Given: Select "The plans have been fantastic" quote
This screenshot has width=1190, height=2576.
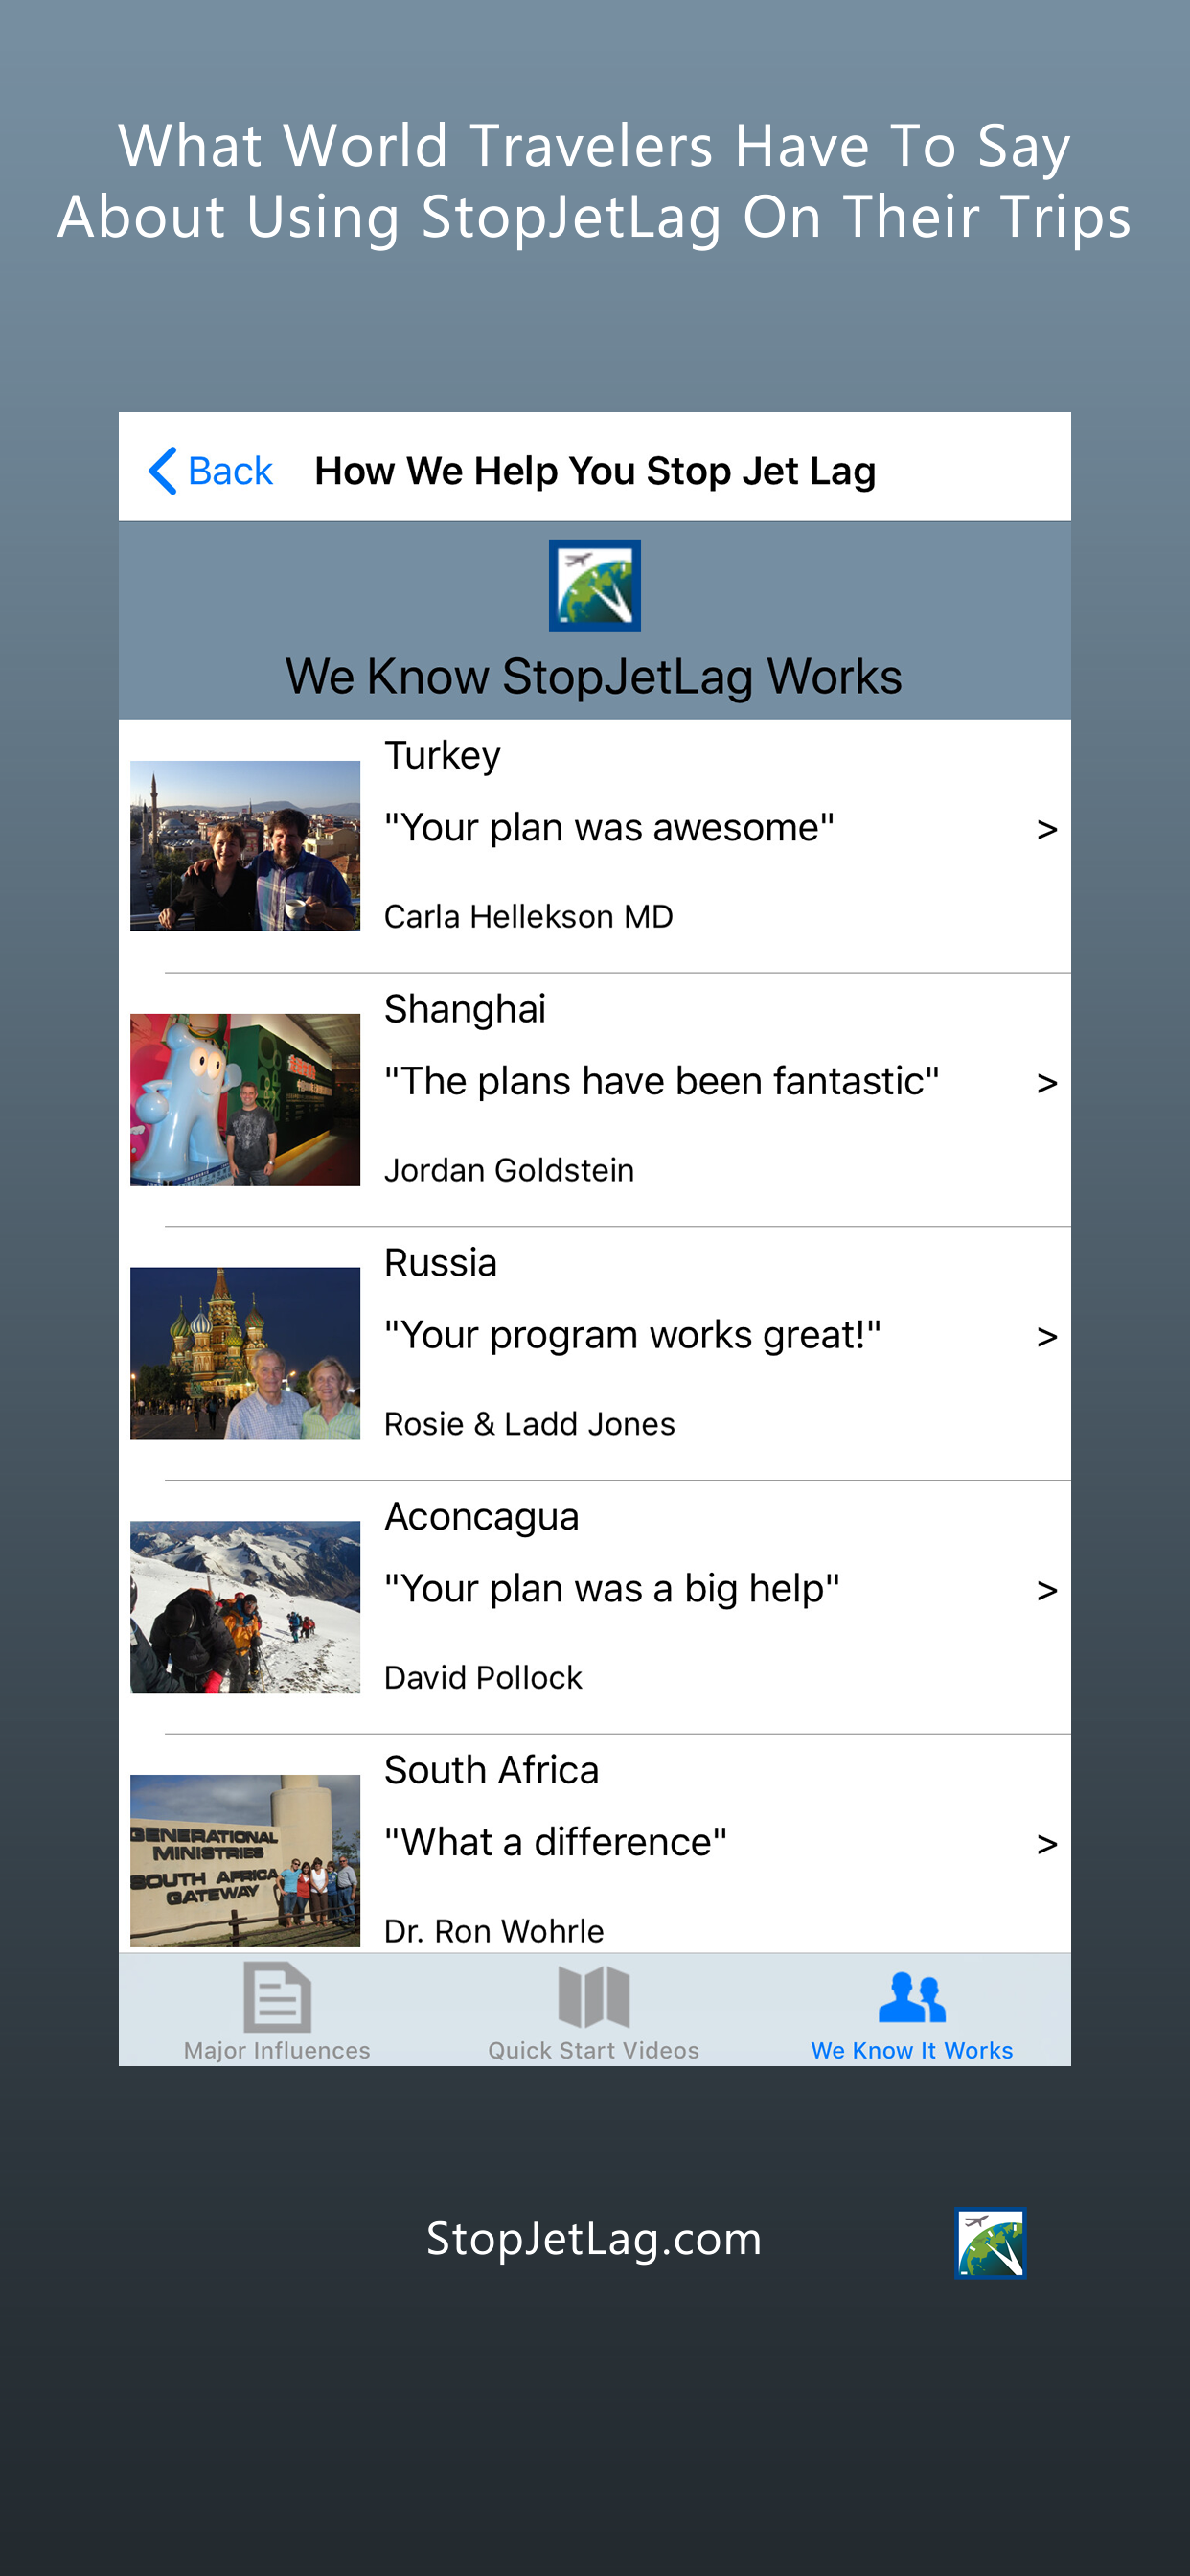Looking at the screenshot, I should pos(662,1081).
